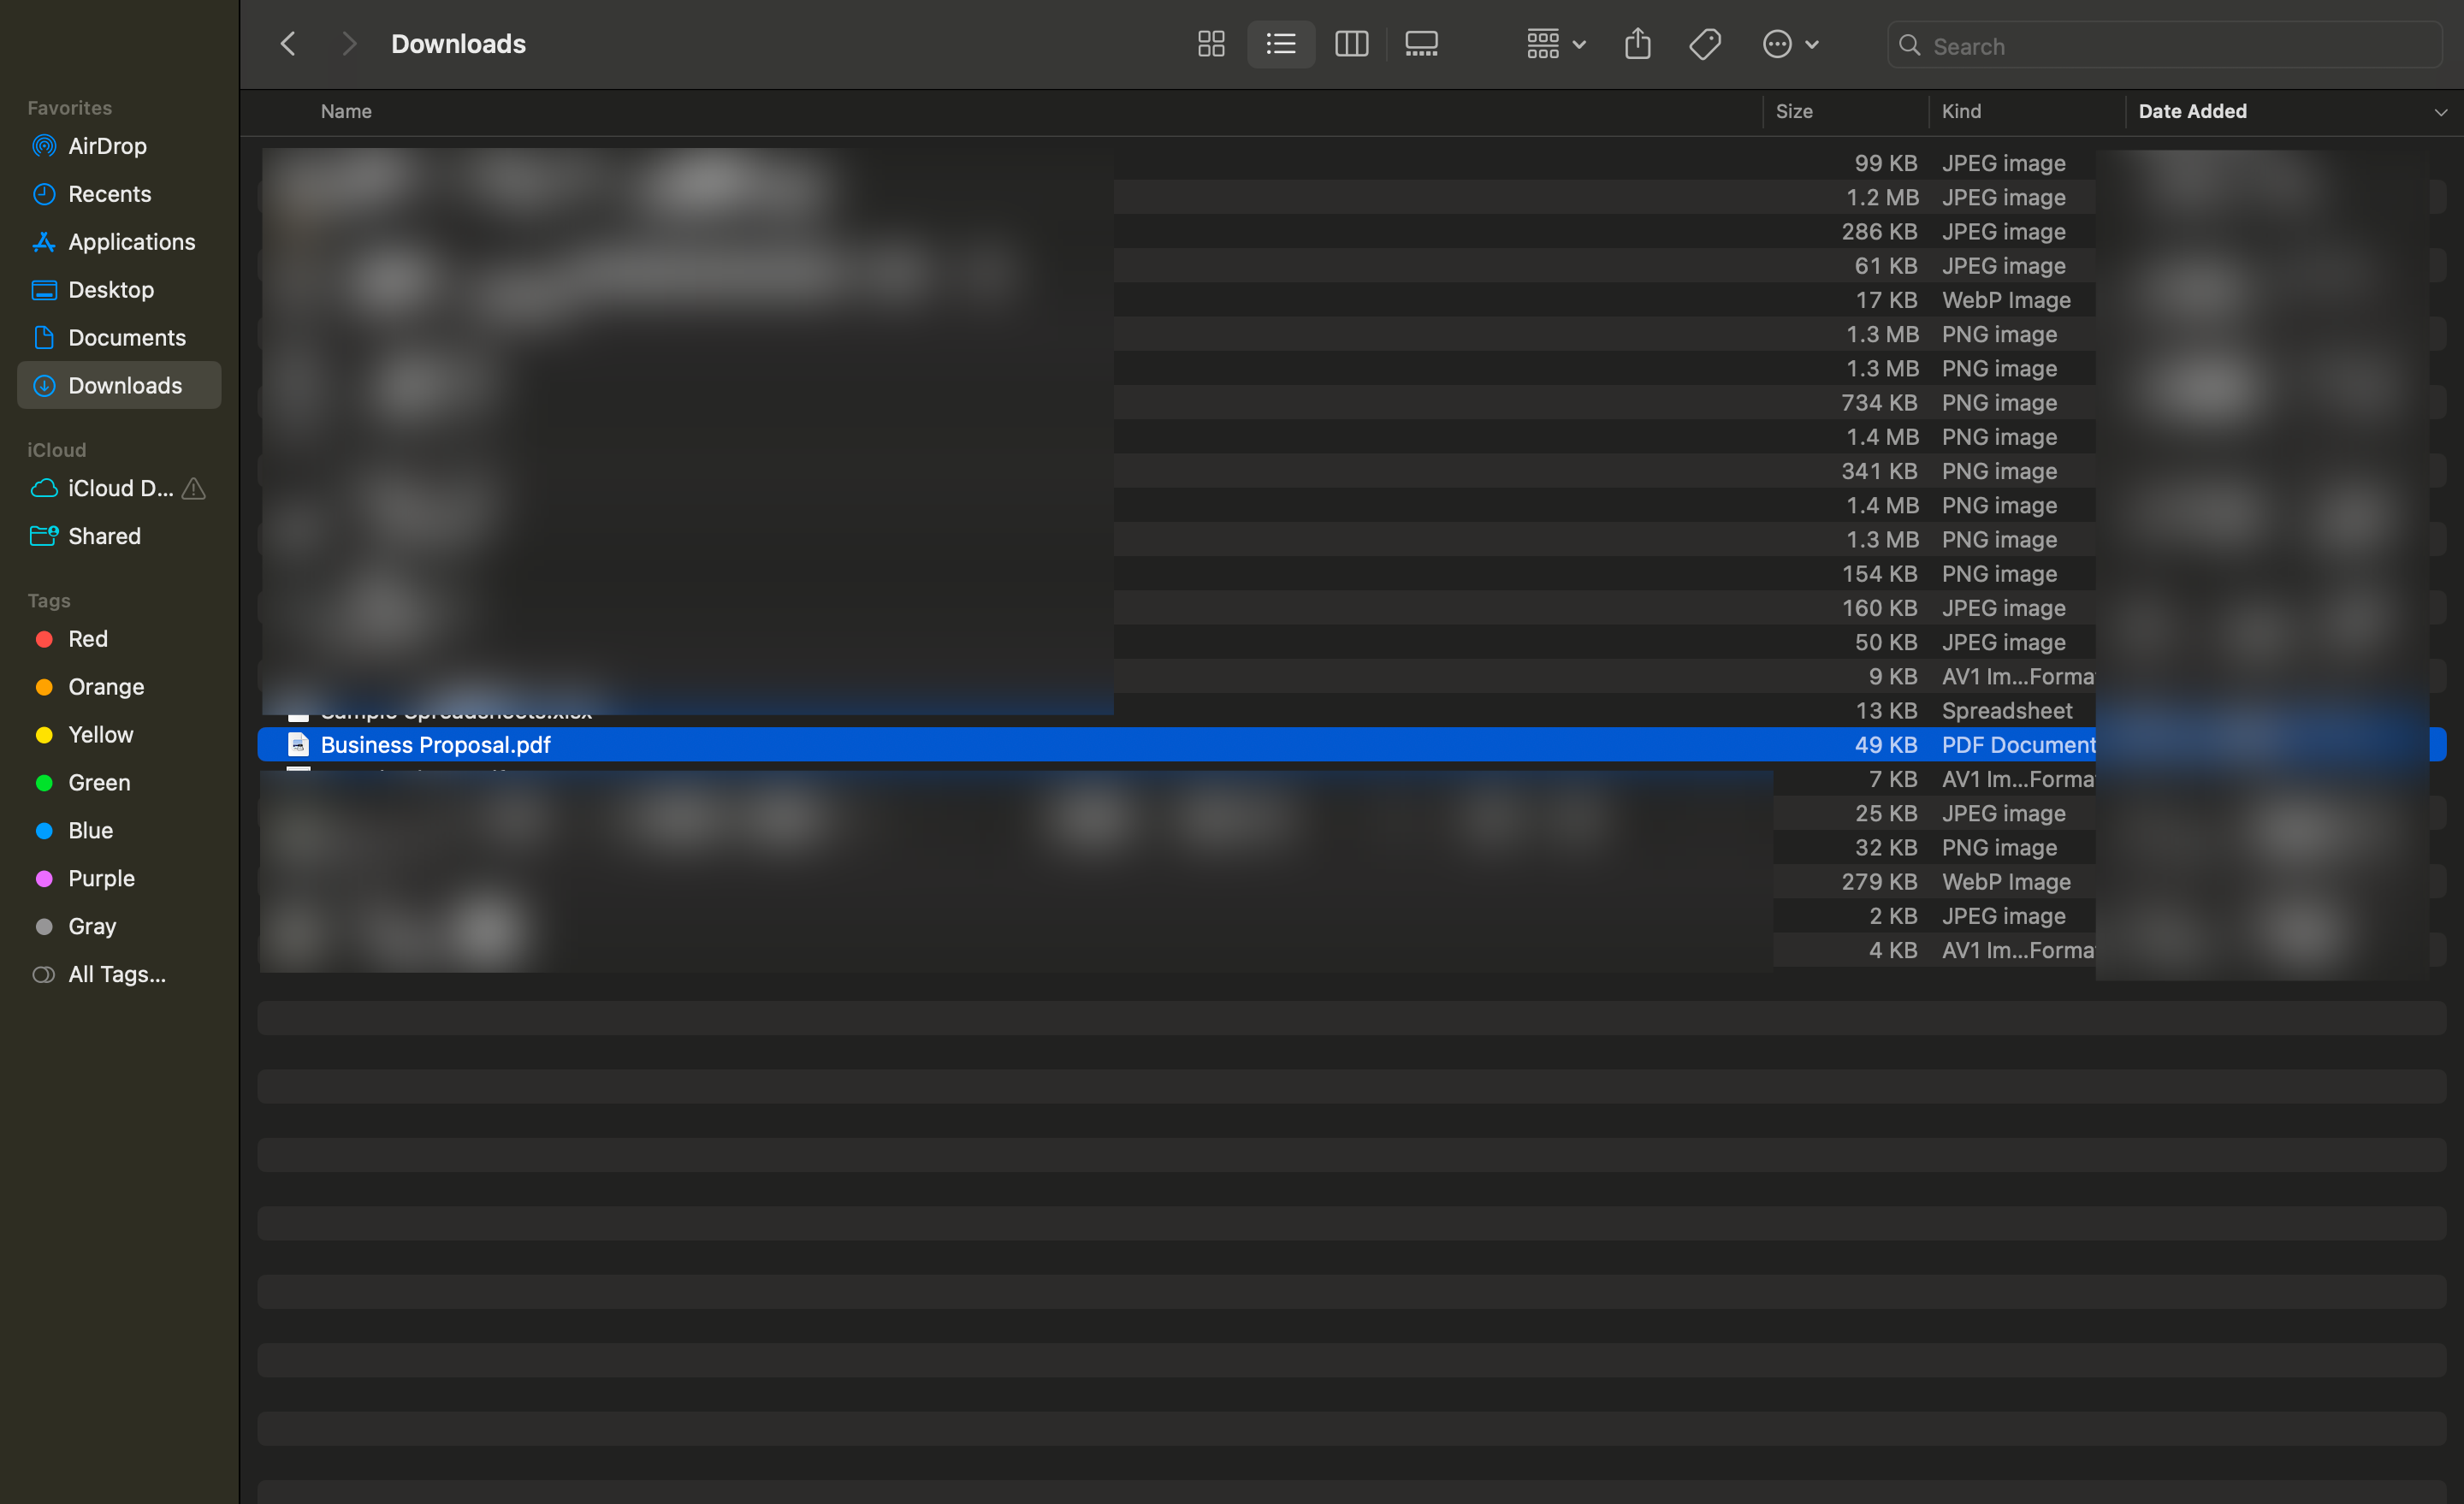Viewport: 2464px width, 1504px height.
Task: Toggle sort order chevron on Date Added
Action: click(x=2440, y=112)
